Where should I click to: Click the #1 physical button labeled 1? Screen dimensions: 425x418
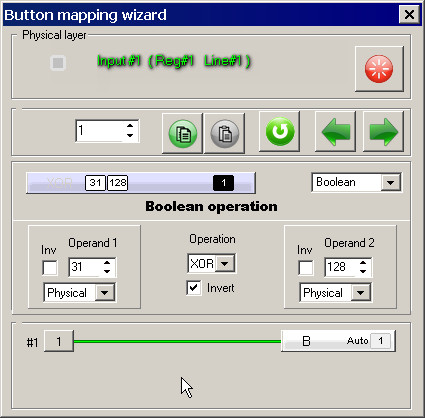click(x=59, y=341)
